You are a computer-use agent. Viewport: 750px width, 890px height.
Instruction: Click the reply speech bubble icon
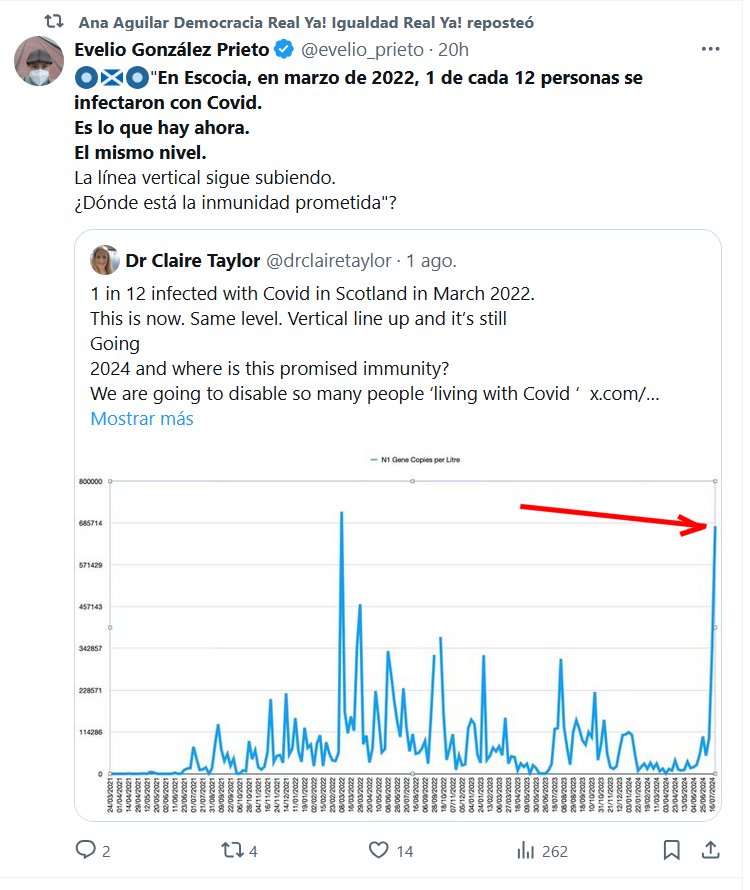[x=86, y=851]
